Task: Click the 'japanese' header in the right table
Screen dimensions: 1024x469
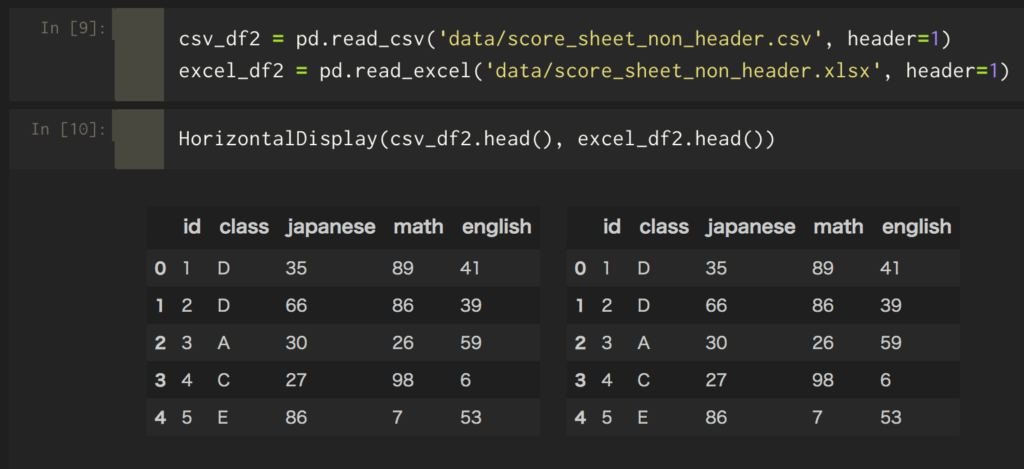Action: pyautogui.click(x=750, y=227)
